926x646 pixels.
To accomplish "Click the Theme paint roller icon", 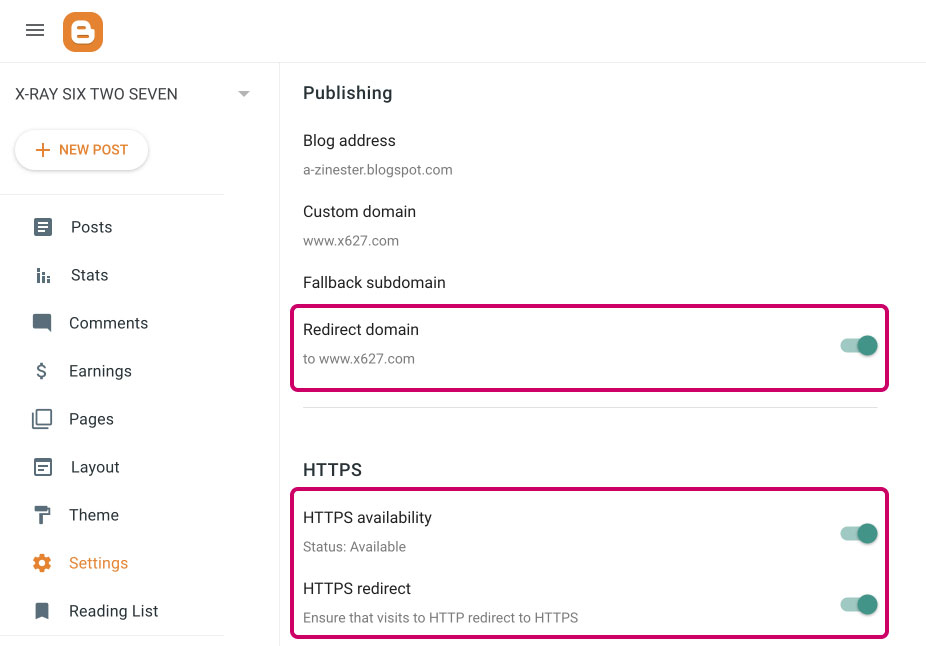I will [x=42, y=515].
